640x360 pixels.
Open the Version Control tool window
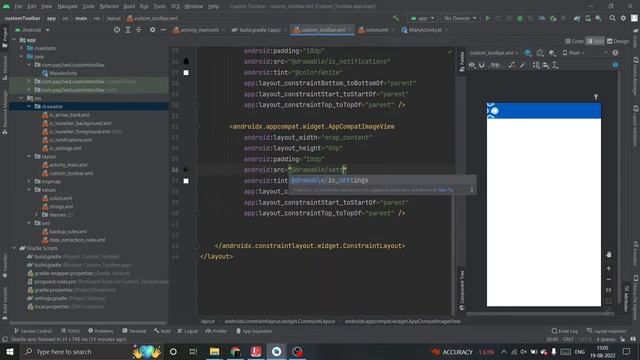point(33,331)
